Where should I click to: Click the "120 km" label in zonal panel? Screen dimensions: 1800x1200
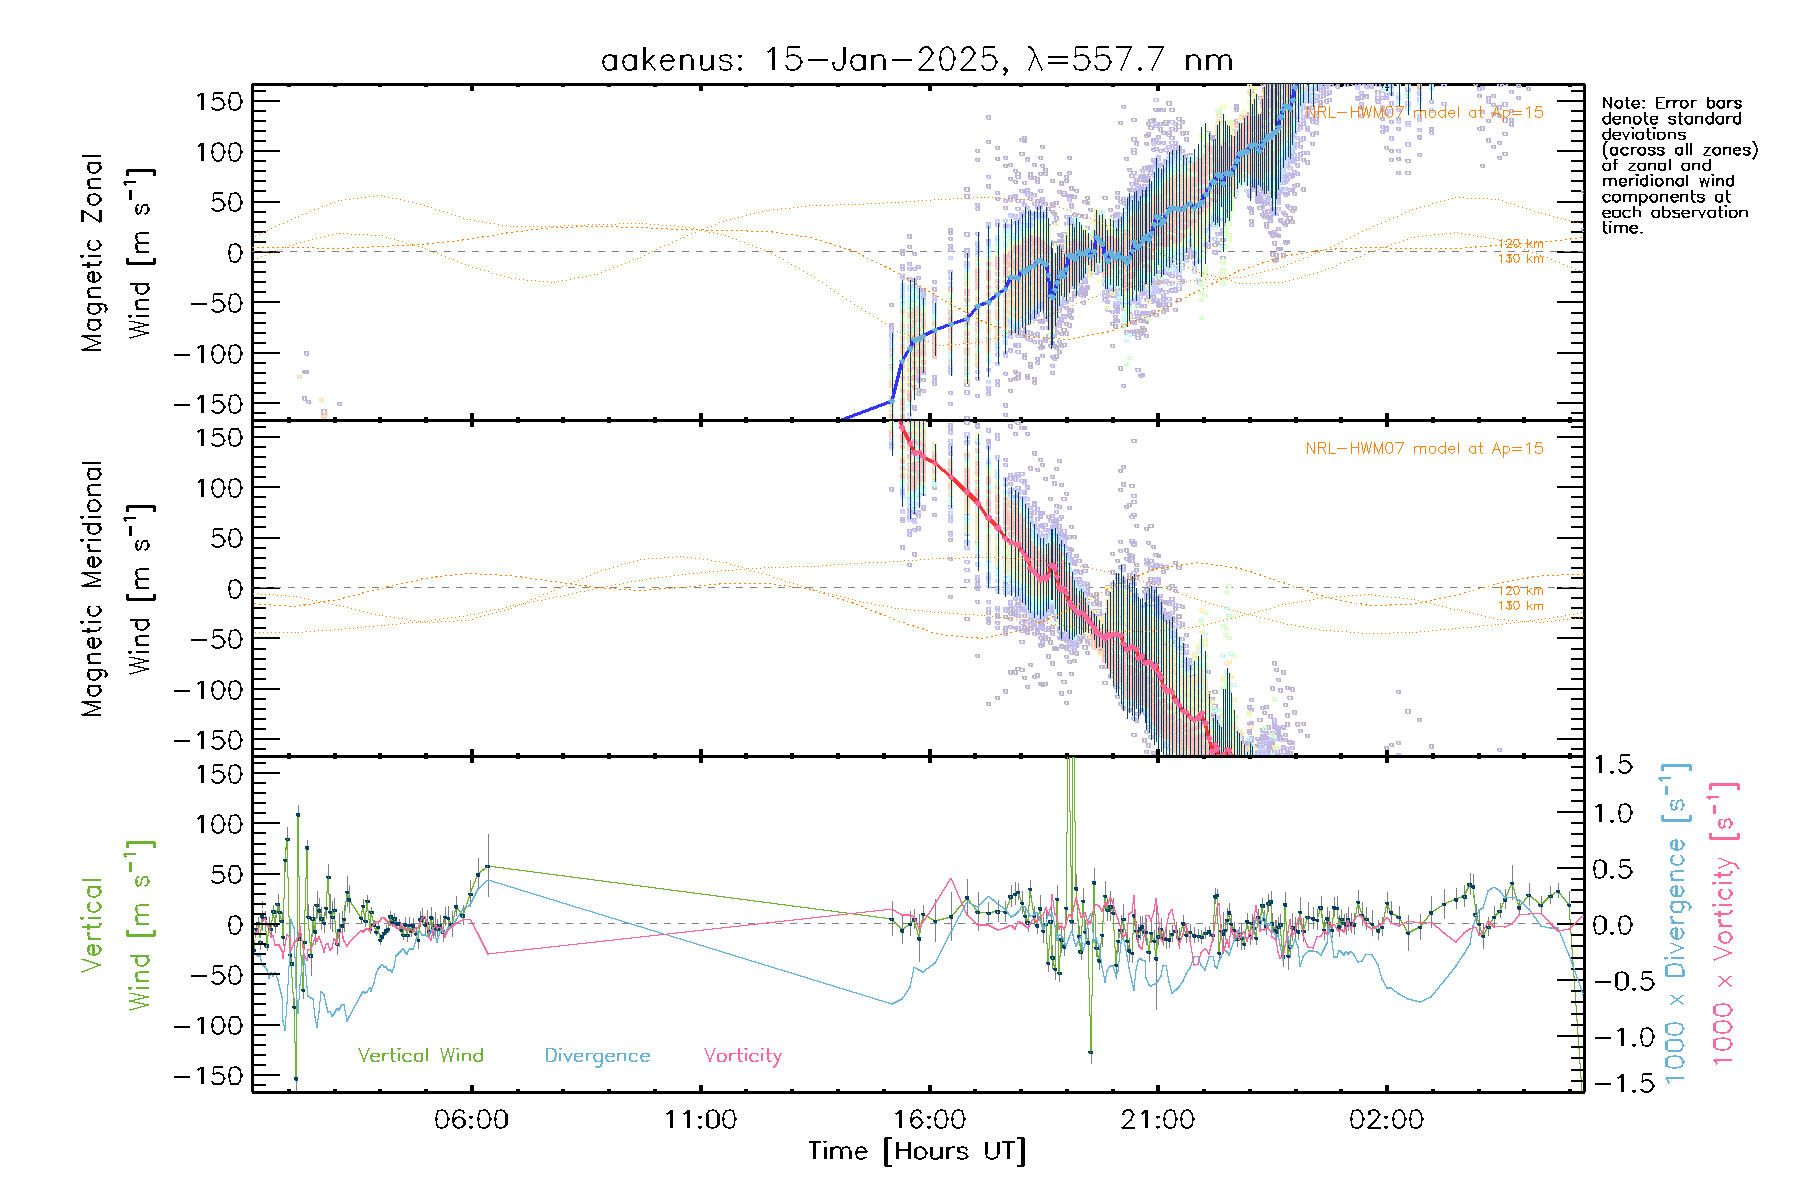coord(1520,244)
